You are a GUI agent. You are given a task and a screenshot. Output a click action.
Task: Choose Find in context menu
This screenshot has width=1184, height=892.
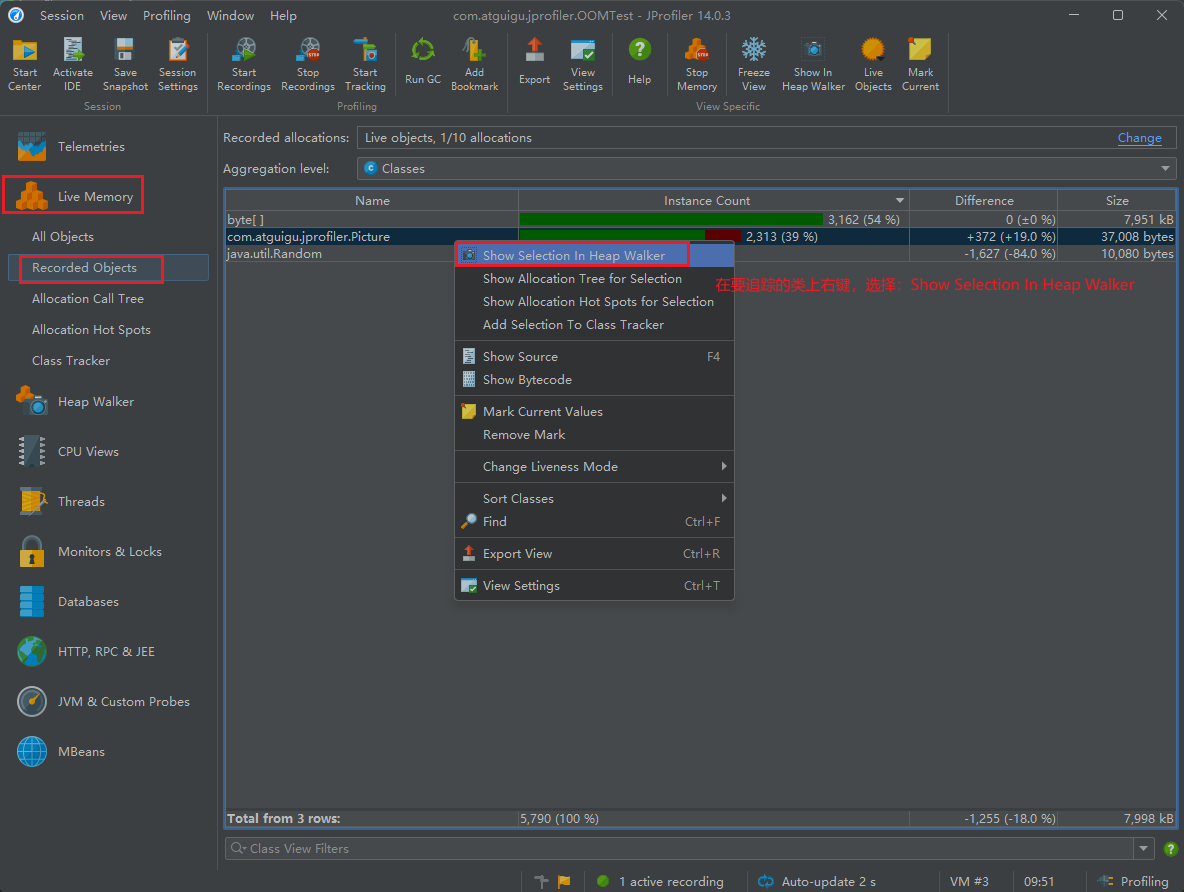[x=594, y=522]
